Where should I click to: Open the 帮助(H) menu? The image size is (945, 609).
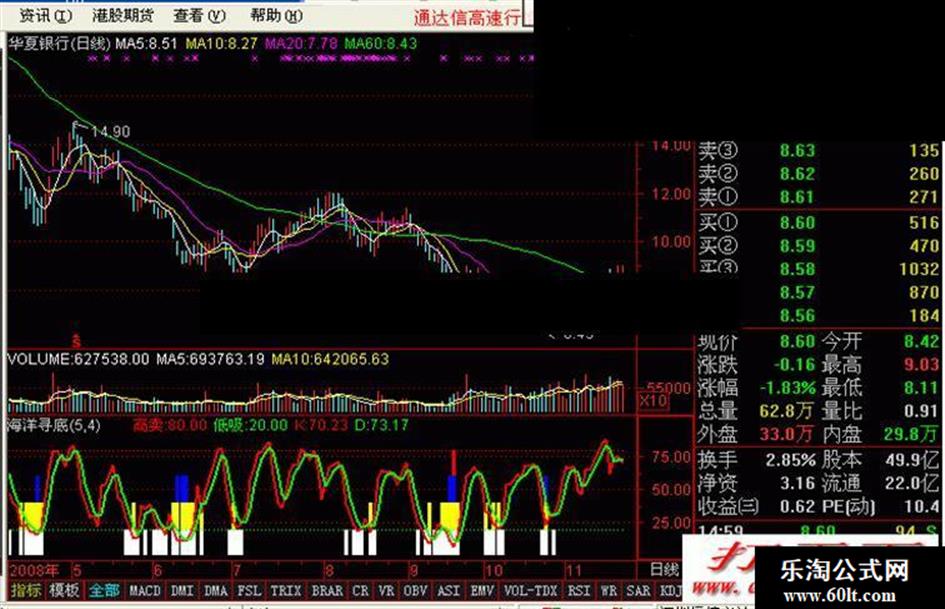click(277, 16)
